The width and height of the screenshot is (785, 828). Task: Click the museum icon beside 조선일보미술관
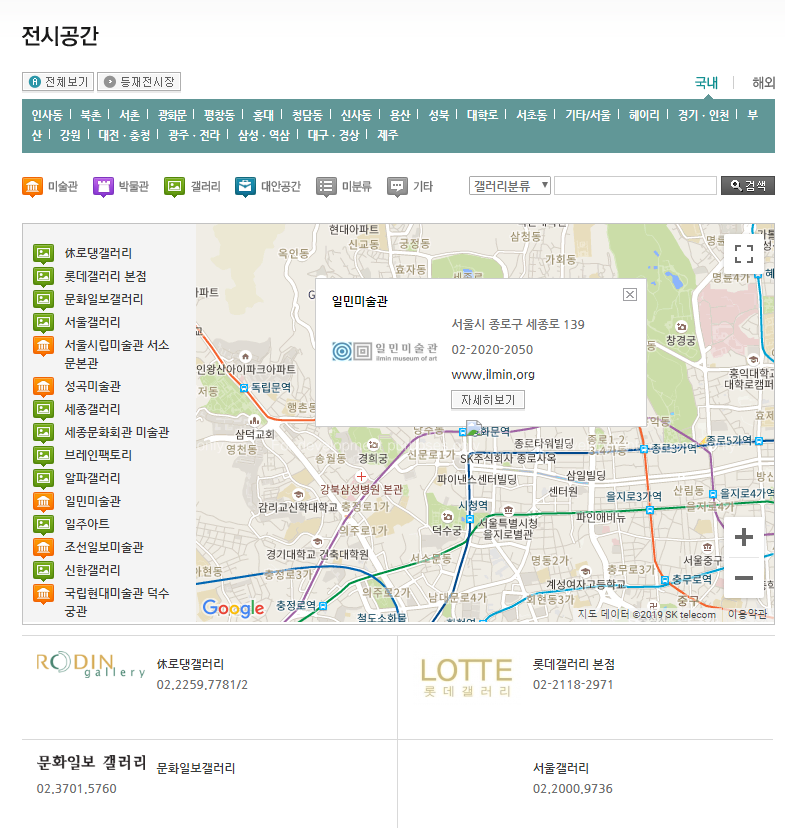(x=43, y=548)
